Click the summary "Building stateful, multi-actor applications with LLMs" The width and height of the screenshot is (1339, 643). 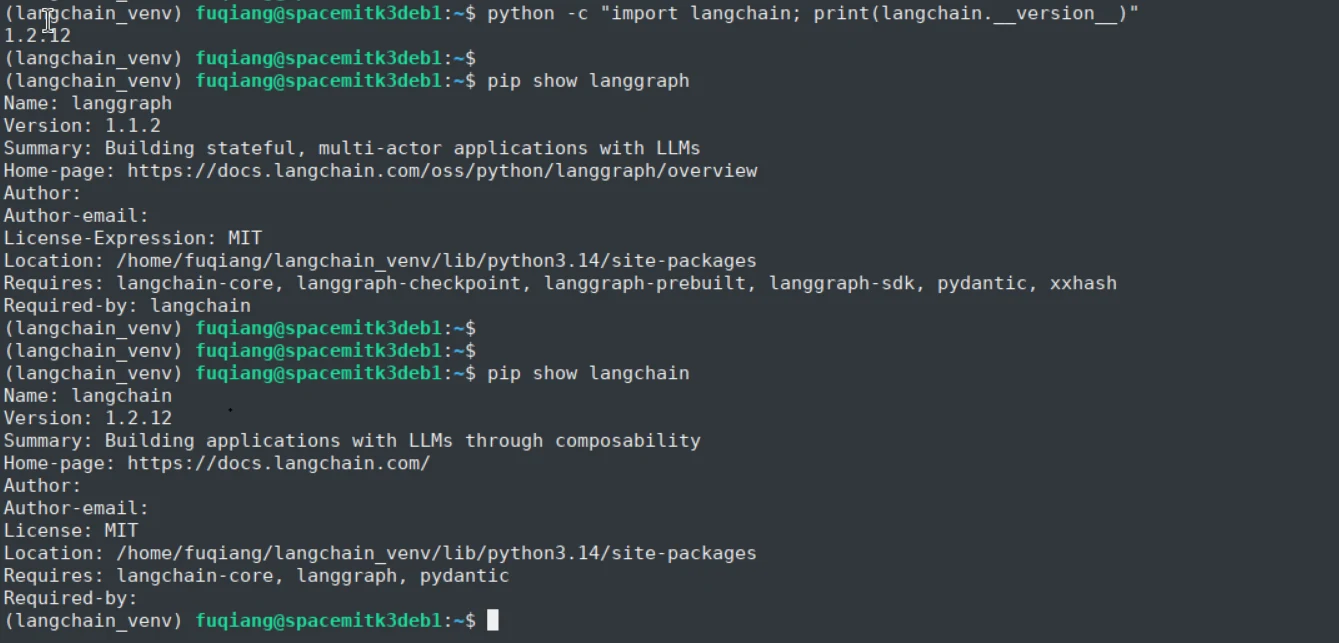[x=402, y=148]
